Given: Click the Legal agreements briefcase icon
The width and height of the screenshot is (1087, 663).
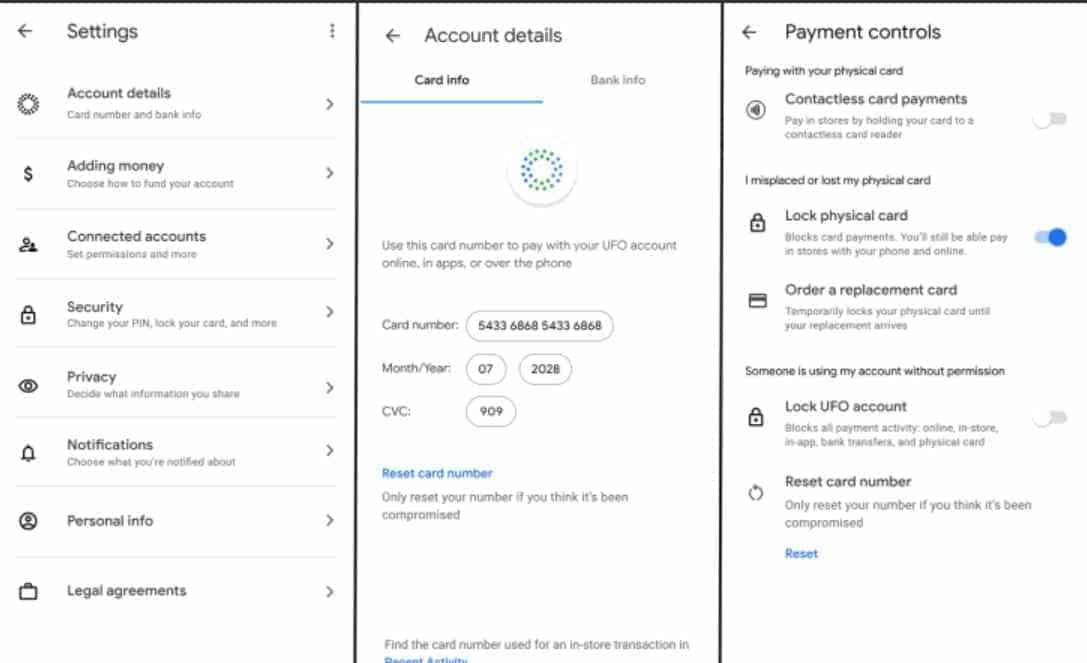Looking at the screenshot, I should [28, 592].
